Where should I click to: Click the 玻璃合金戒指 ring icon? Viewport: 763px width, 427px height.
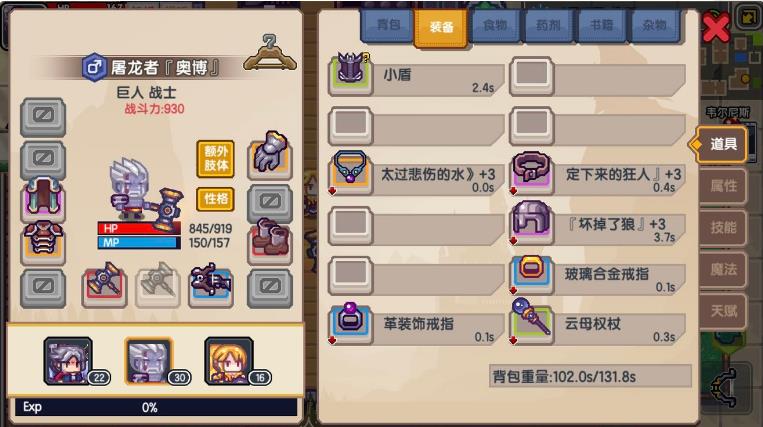point(532,274)
